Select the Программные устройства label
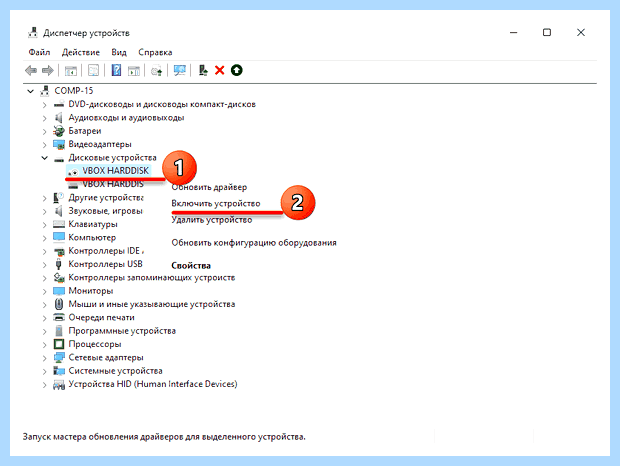This screenshot has height=466, width=620. point(122,331)
